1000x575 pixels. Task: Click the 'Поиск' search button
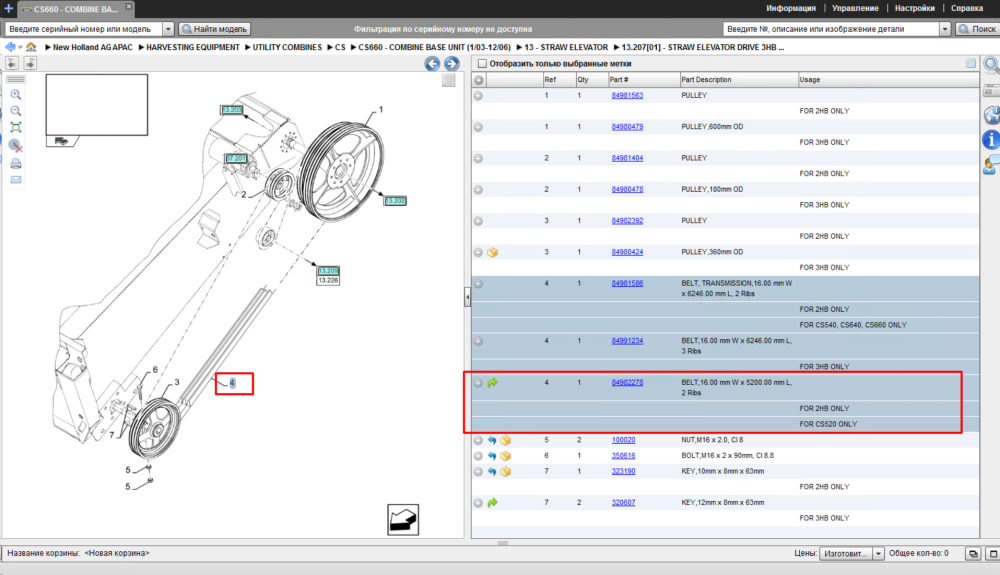point(977,29)
